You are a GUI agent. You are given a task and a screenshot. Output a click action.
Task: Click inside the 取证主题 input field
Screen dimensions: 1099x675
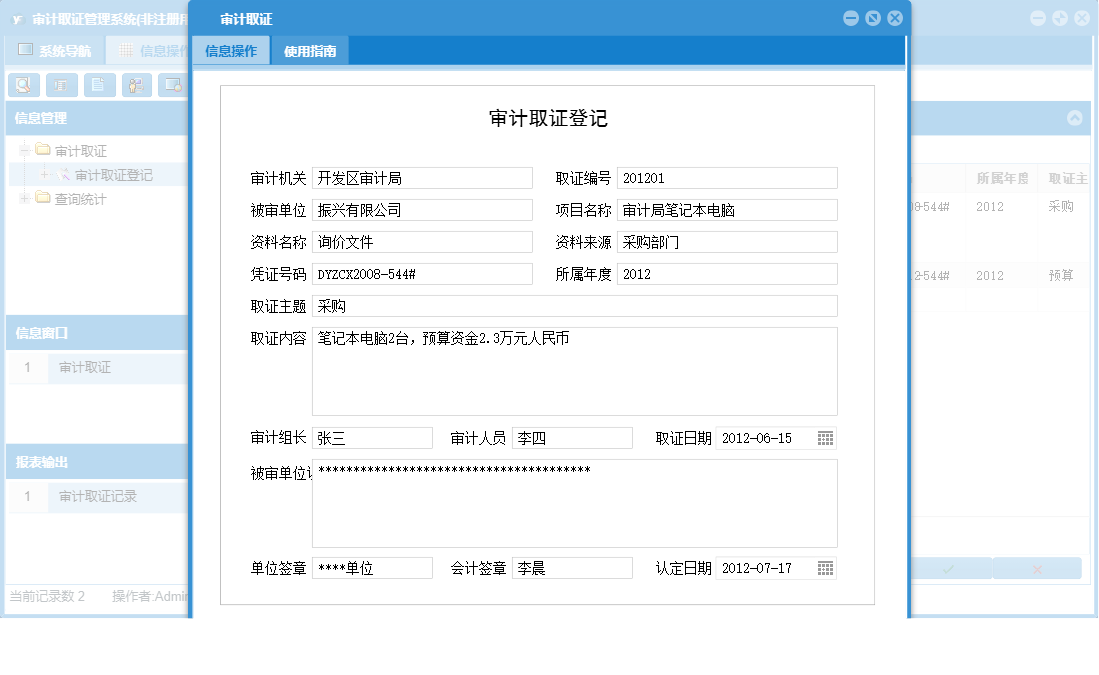(x=575, y=306)
